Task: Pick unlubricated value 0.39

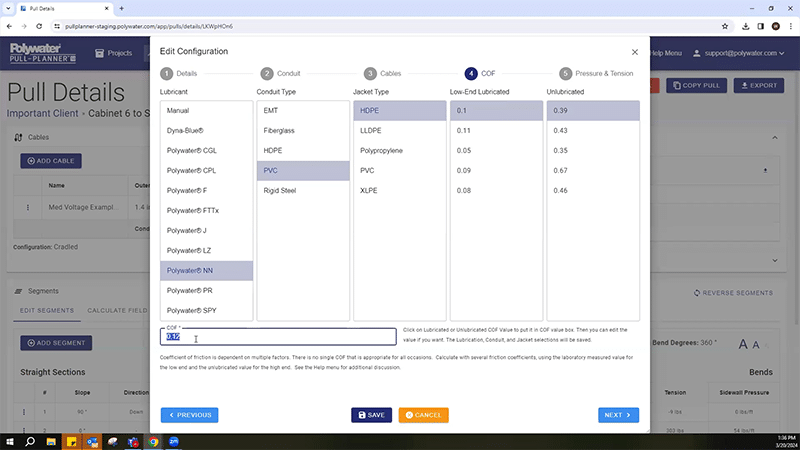Action: (x=593, y=111)
